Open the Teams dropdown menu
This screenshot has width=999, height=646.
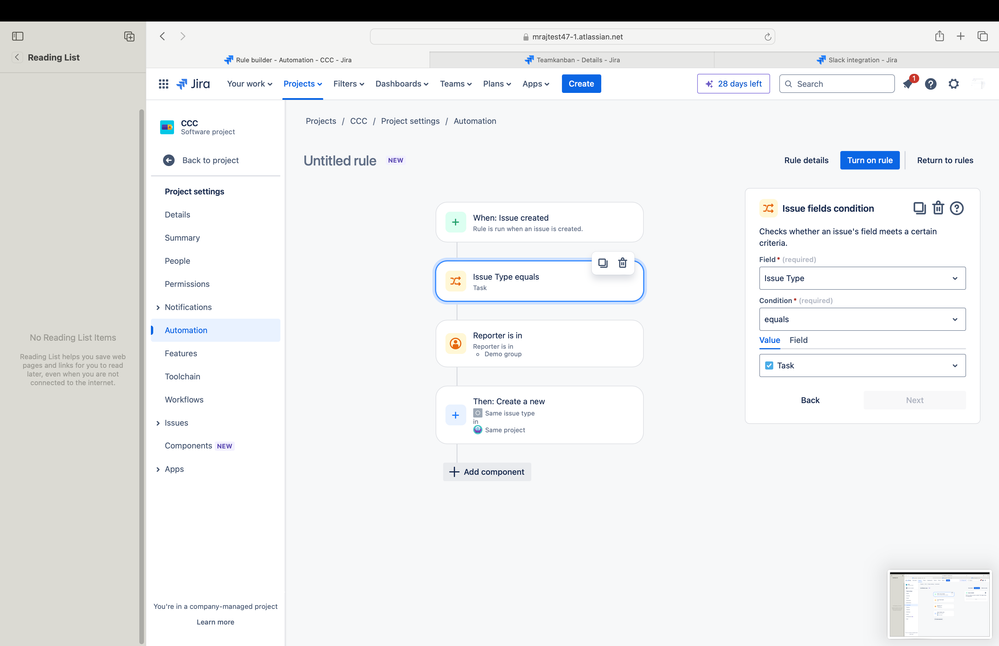pos(456,83)
